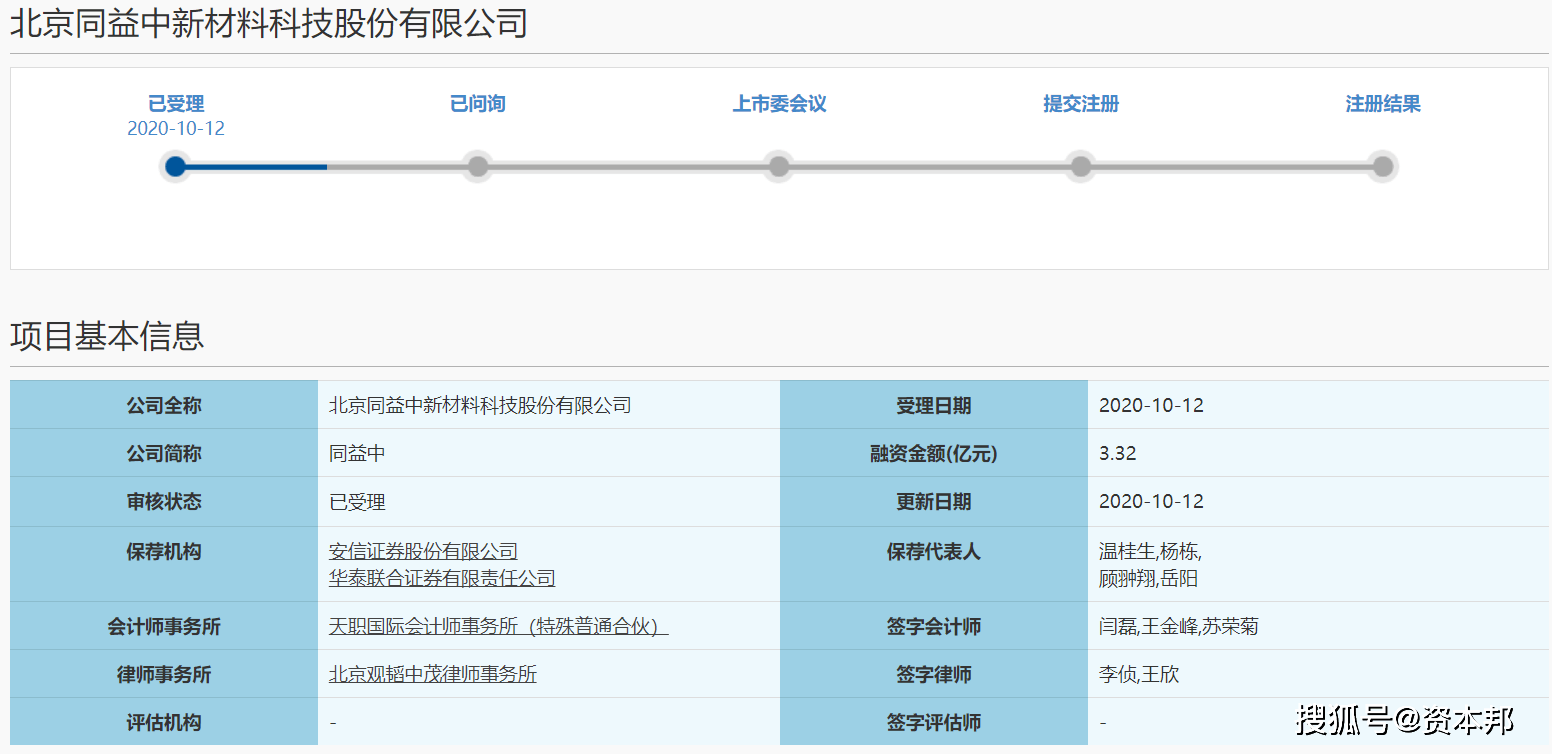Click the blue 已受理 timeline node
The image size is (1552, 754).
(x=176, y=166)
